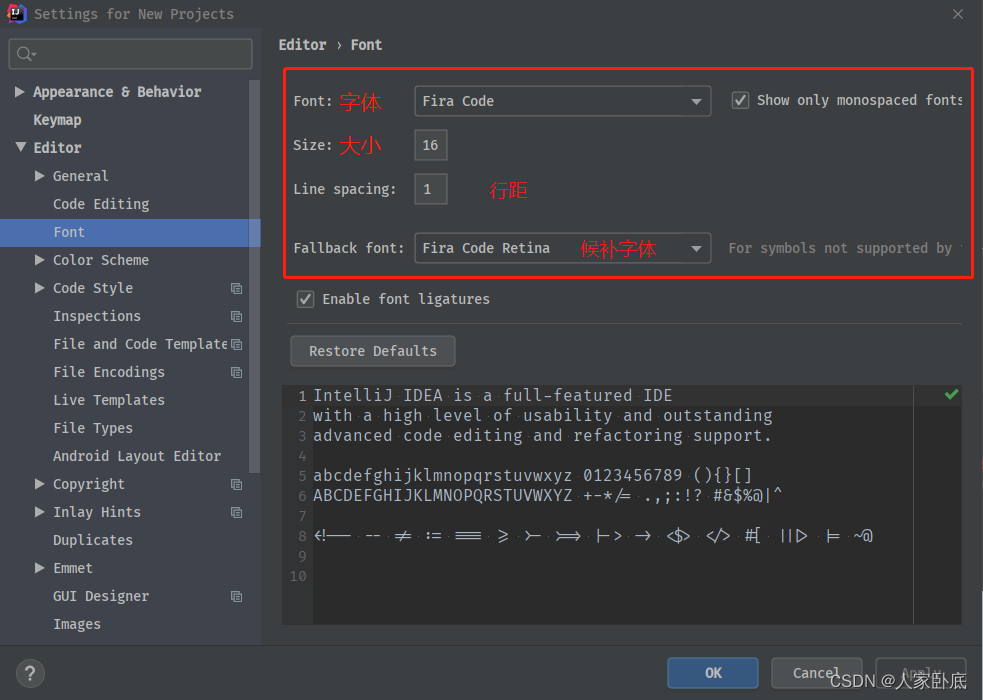Click the project-level icon beside Inlay Hints
This screenshot has height=700, width=983.
coord(236,513)
